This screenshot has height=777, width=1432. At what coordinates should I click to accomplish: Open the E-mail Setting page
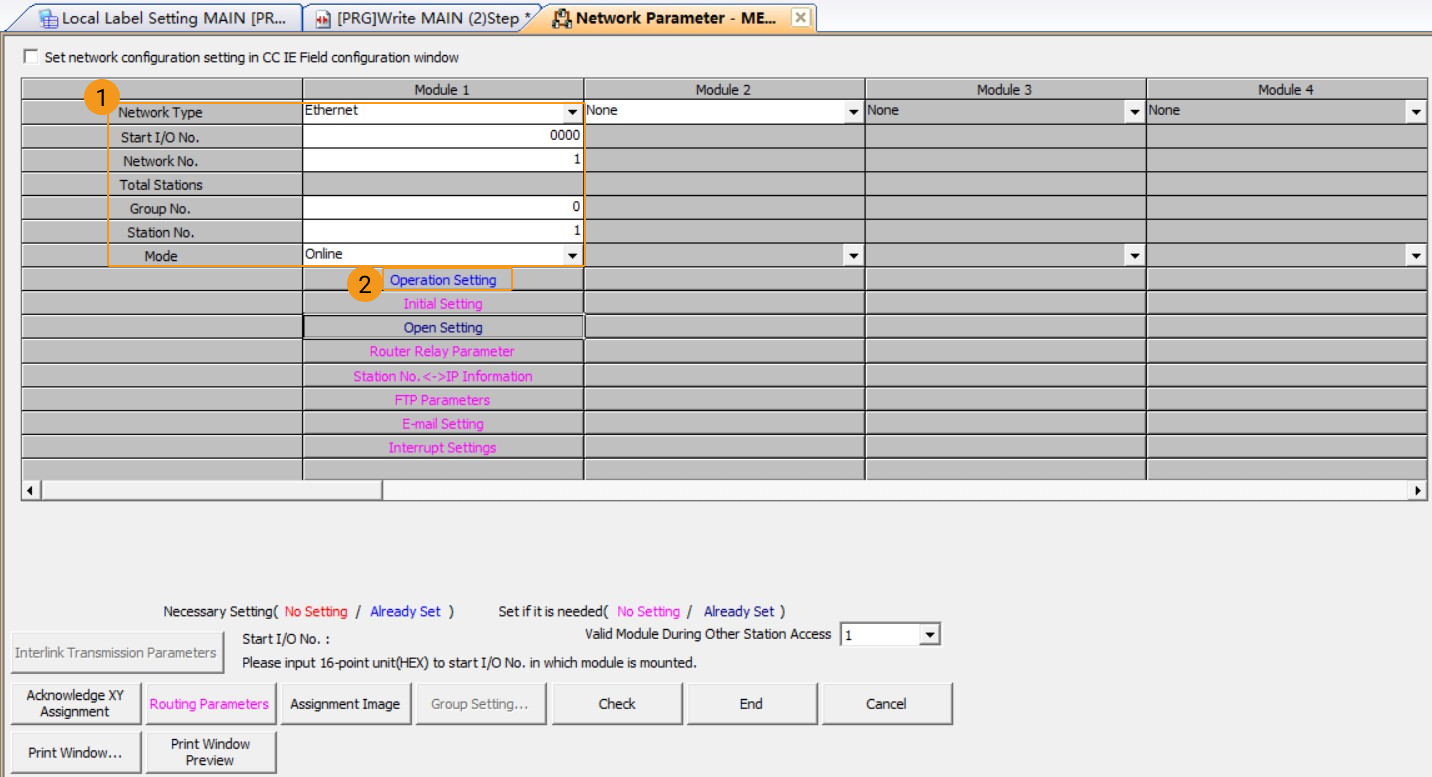click(x=443, y=423)
